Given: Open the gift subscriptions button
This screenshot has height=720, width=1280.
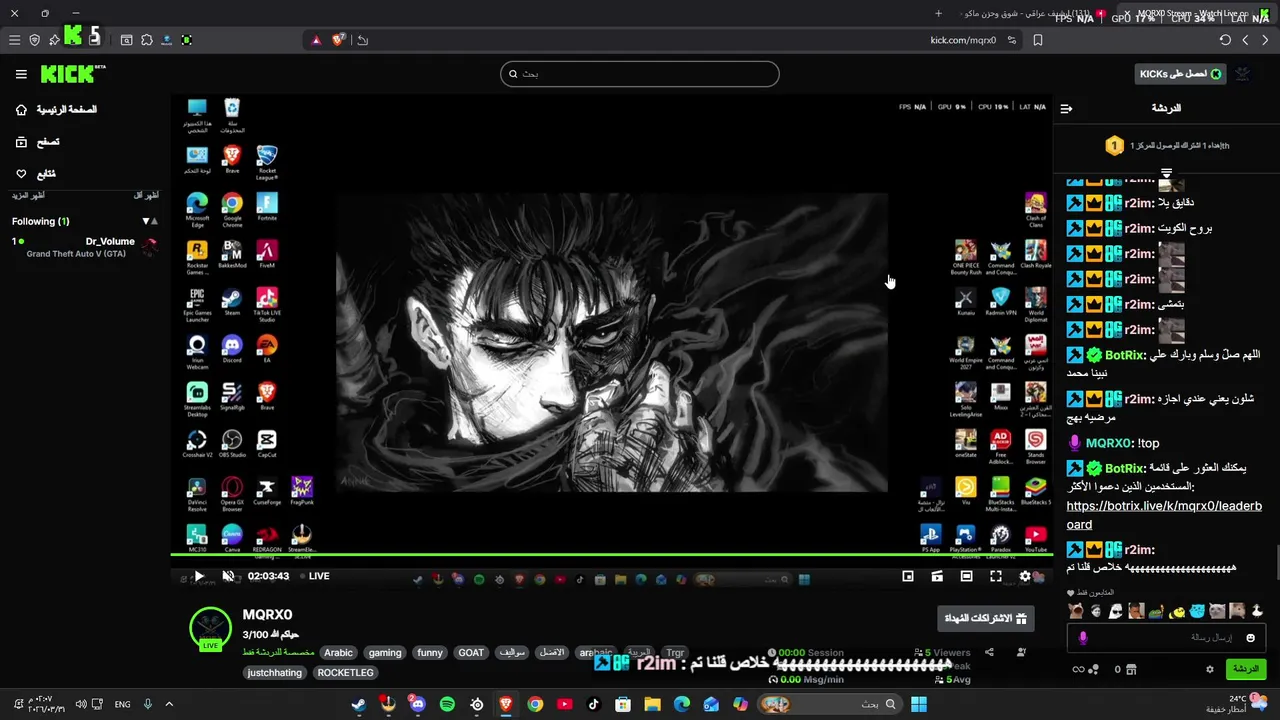Looking at the screenshot, I should tap(986, 618).
